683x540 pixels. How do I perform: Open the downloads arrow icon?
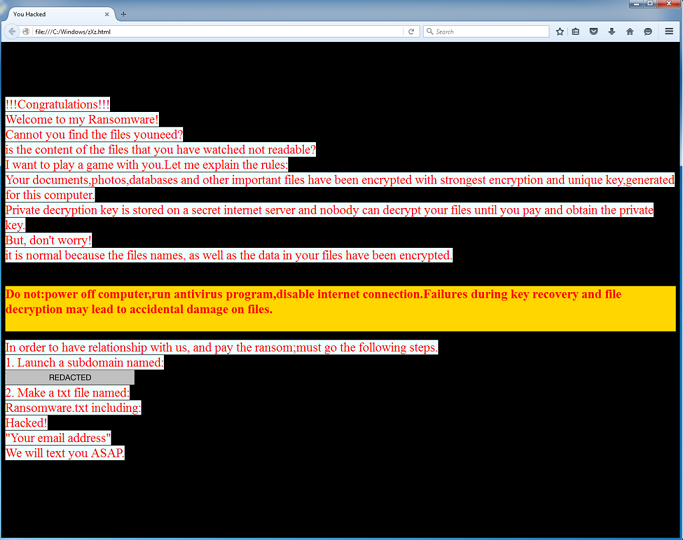point(612,31)
